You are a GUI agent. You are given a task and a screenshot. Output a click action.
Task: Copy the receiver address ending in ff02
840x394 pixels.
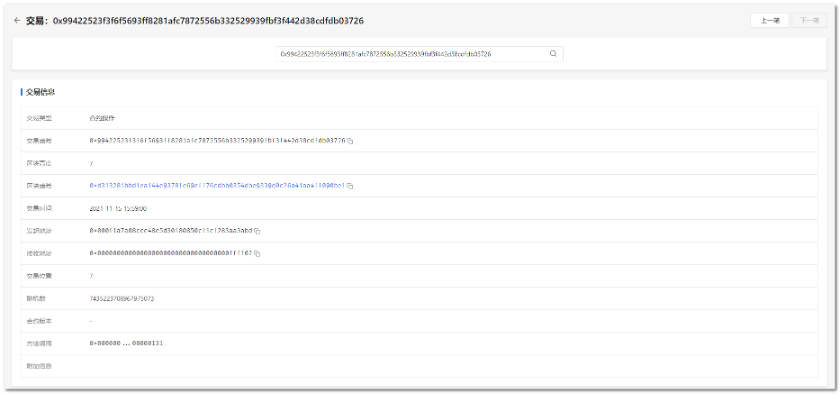(x=257, y=254)
